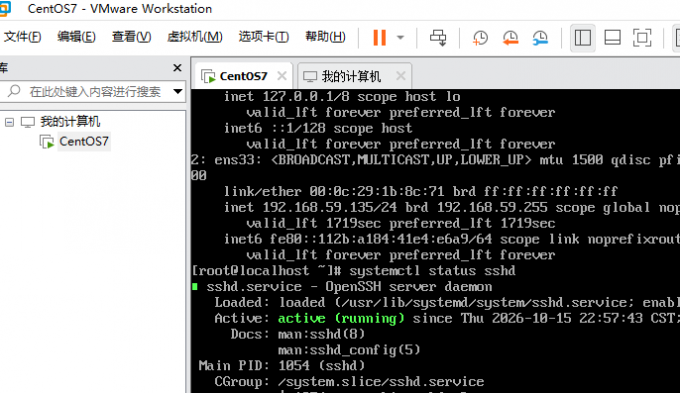Viewport: 680px width, 393px height.
Task: Close the CentOS7 tab
Action: click(282, 76)
